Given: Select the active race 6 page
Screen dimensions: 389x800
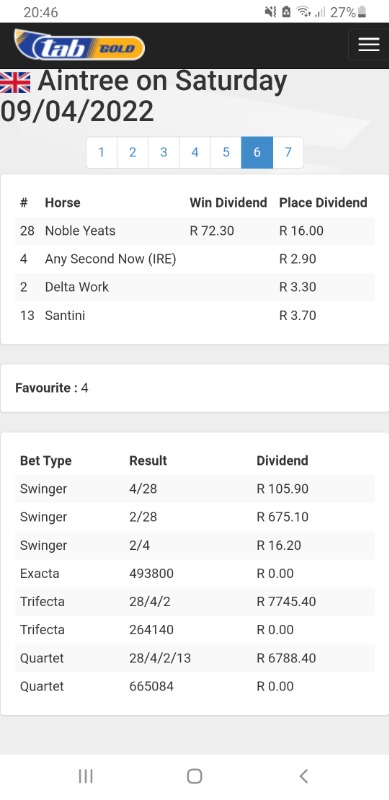Looking at the screenshot, I should [257, 152].
